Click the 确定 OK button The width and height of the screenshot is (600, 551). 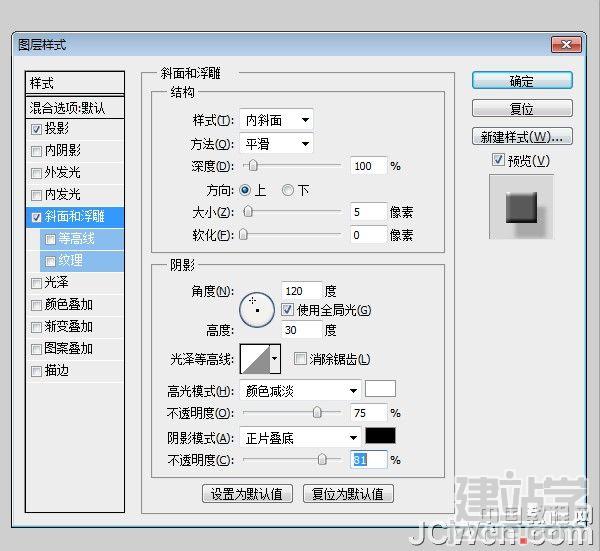[x=522, y=81]
